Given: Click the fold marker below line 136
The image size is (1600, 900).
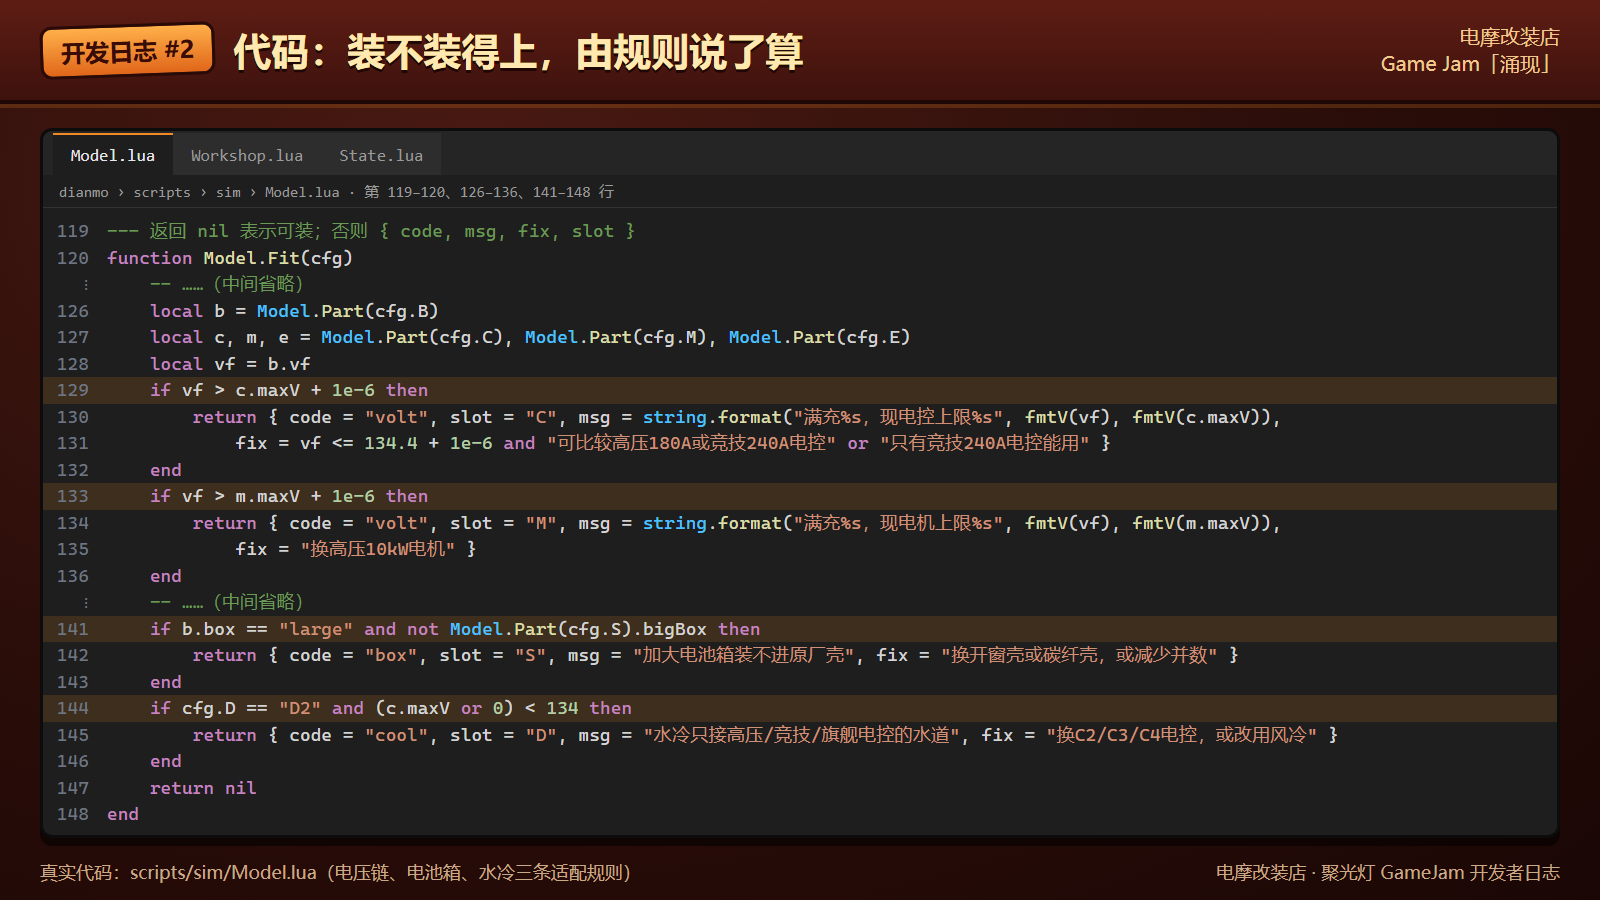Looking at the screenshot, I should (86, 602).
